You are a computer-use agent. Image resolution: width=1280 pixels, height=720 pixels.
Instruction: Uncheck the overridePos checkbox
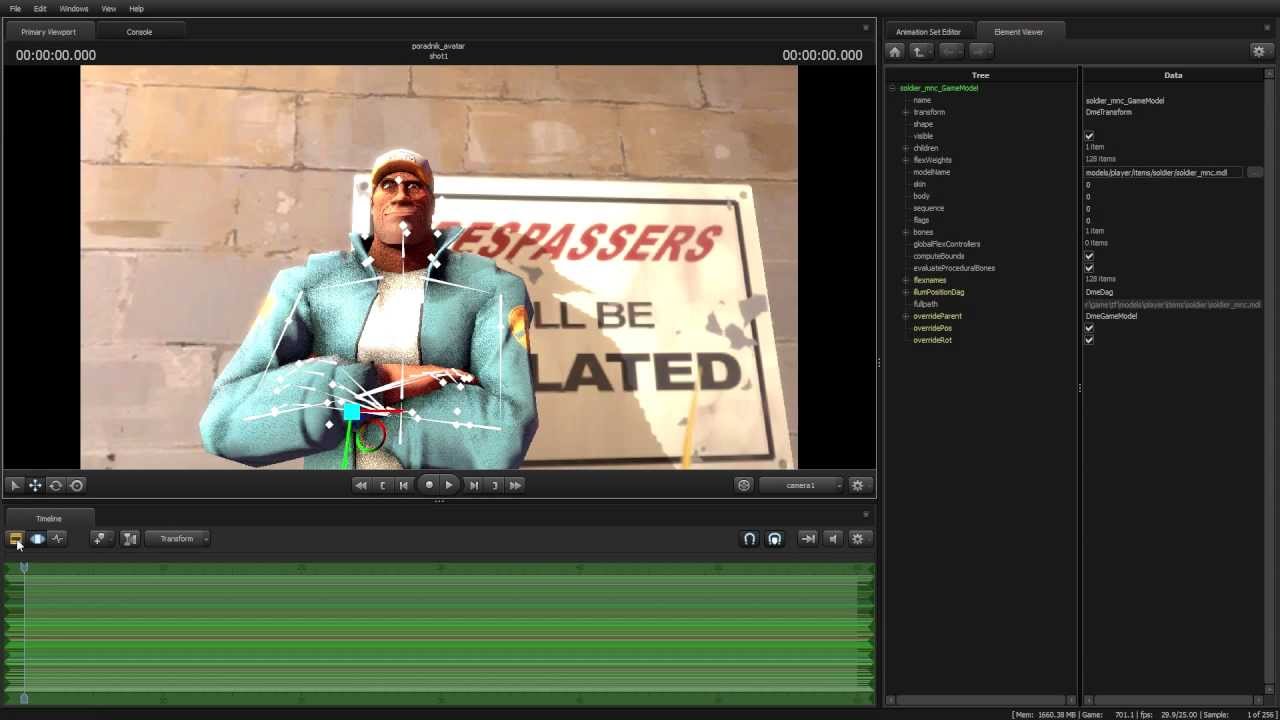[1089, 328]
